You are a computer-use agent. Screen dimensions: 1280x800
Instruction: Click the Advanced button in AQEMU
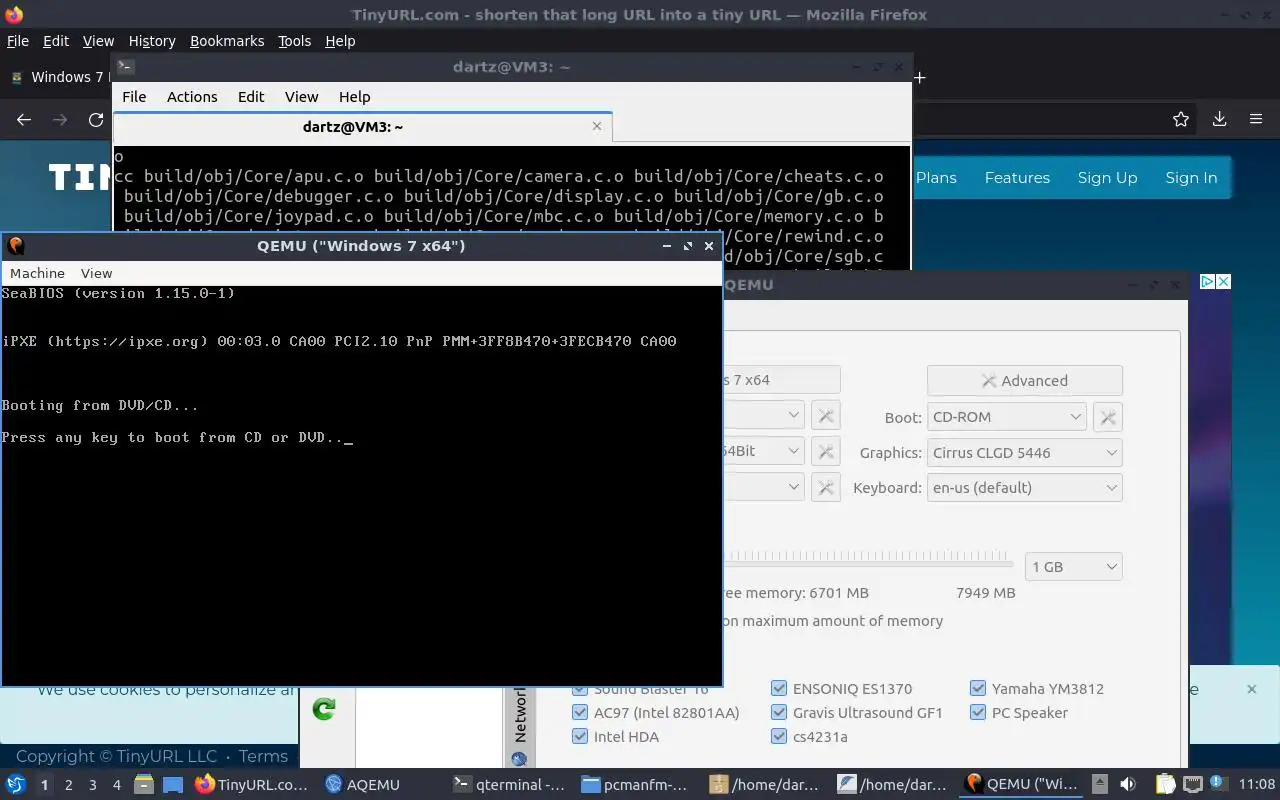[x=1024, y=380]
